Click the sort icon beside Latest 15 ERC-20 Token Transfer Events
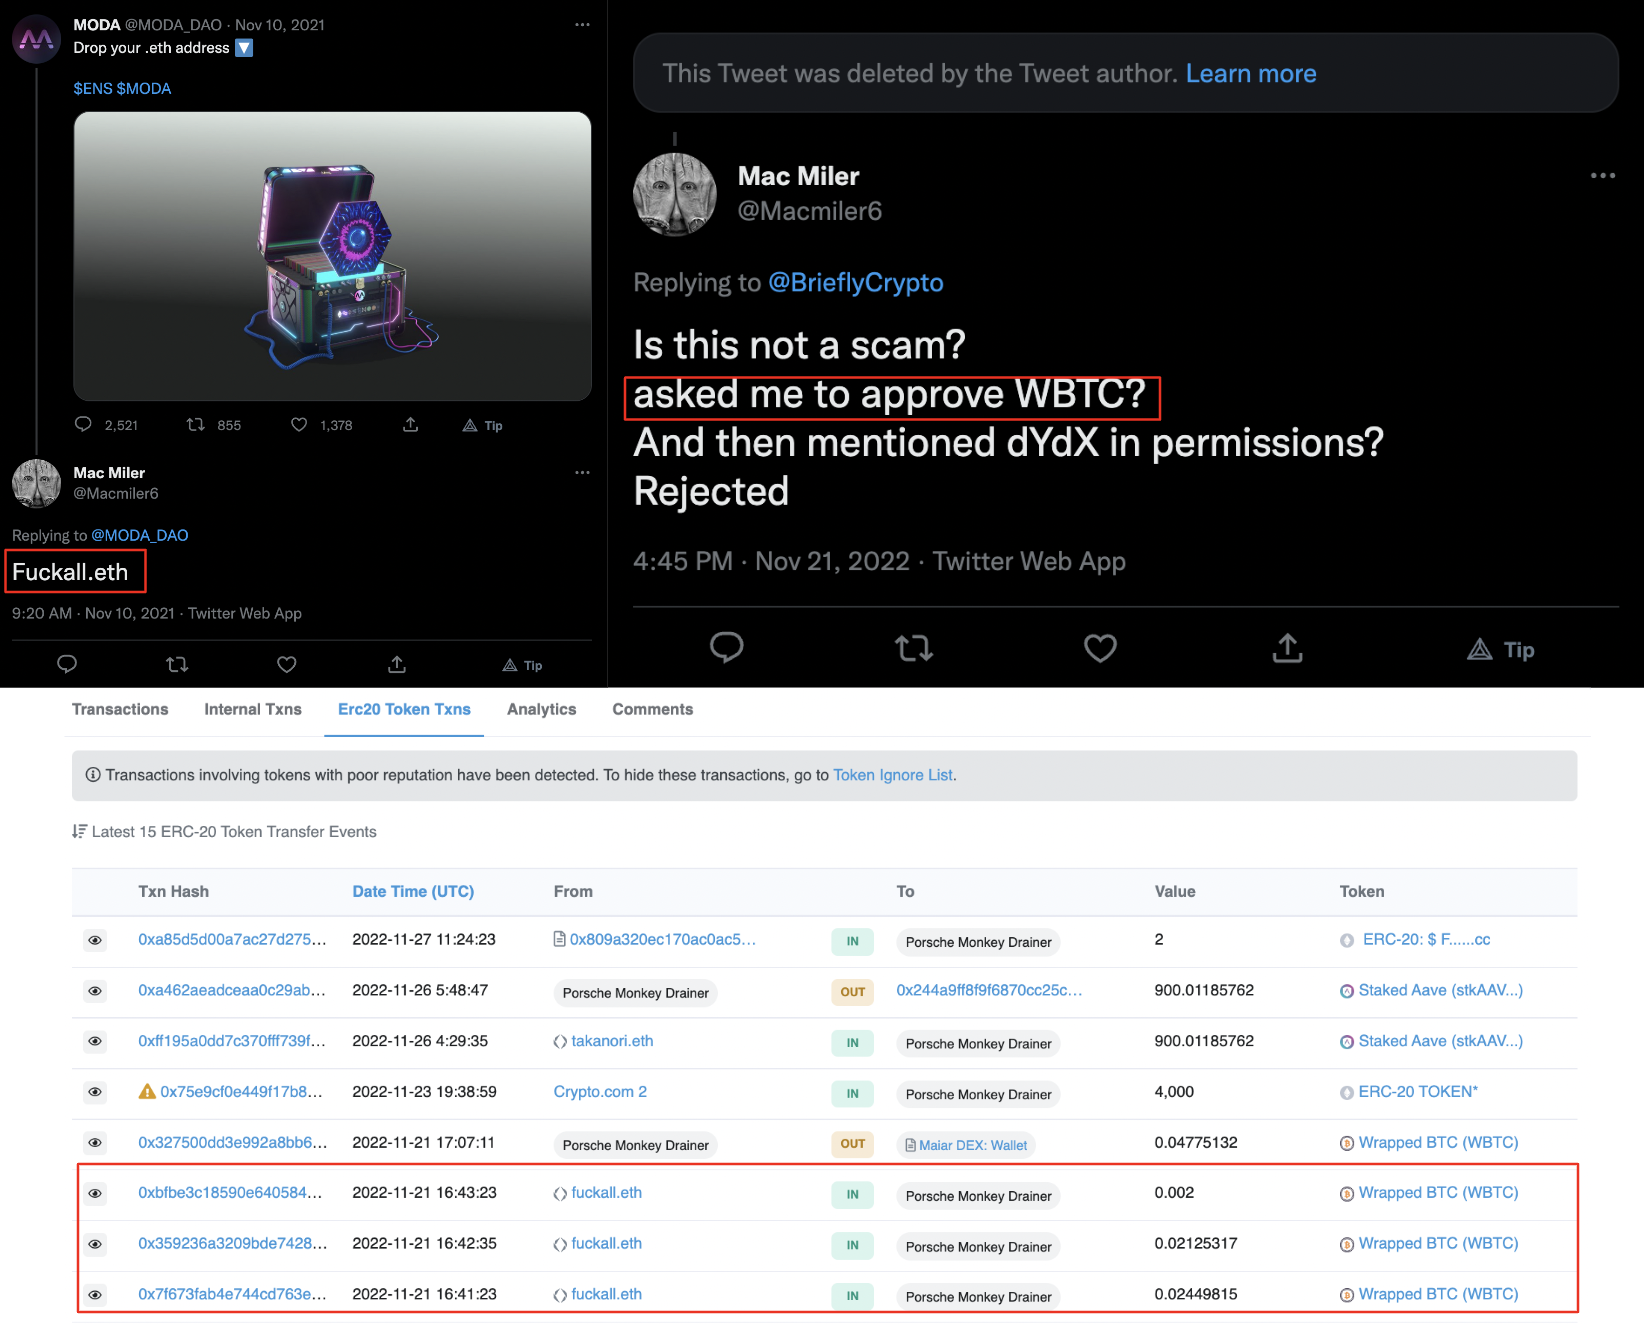The width and height of the screenshot is (1644, 1324). [79, 831]
